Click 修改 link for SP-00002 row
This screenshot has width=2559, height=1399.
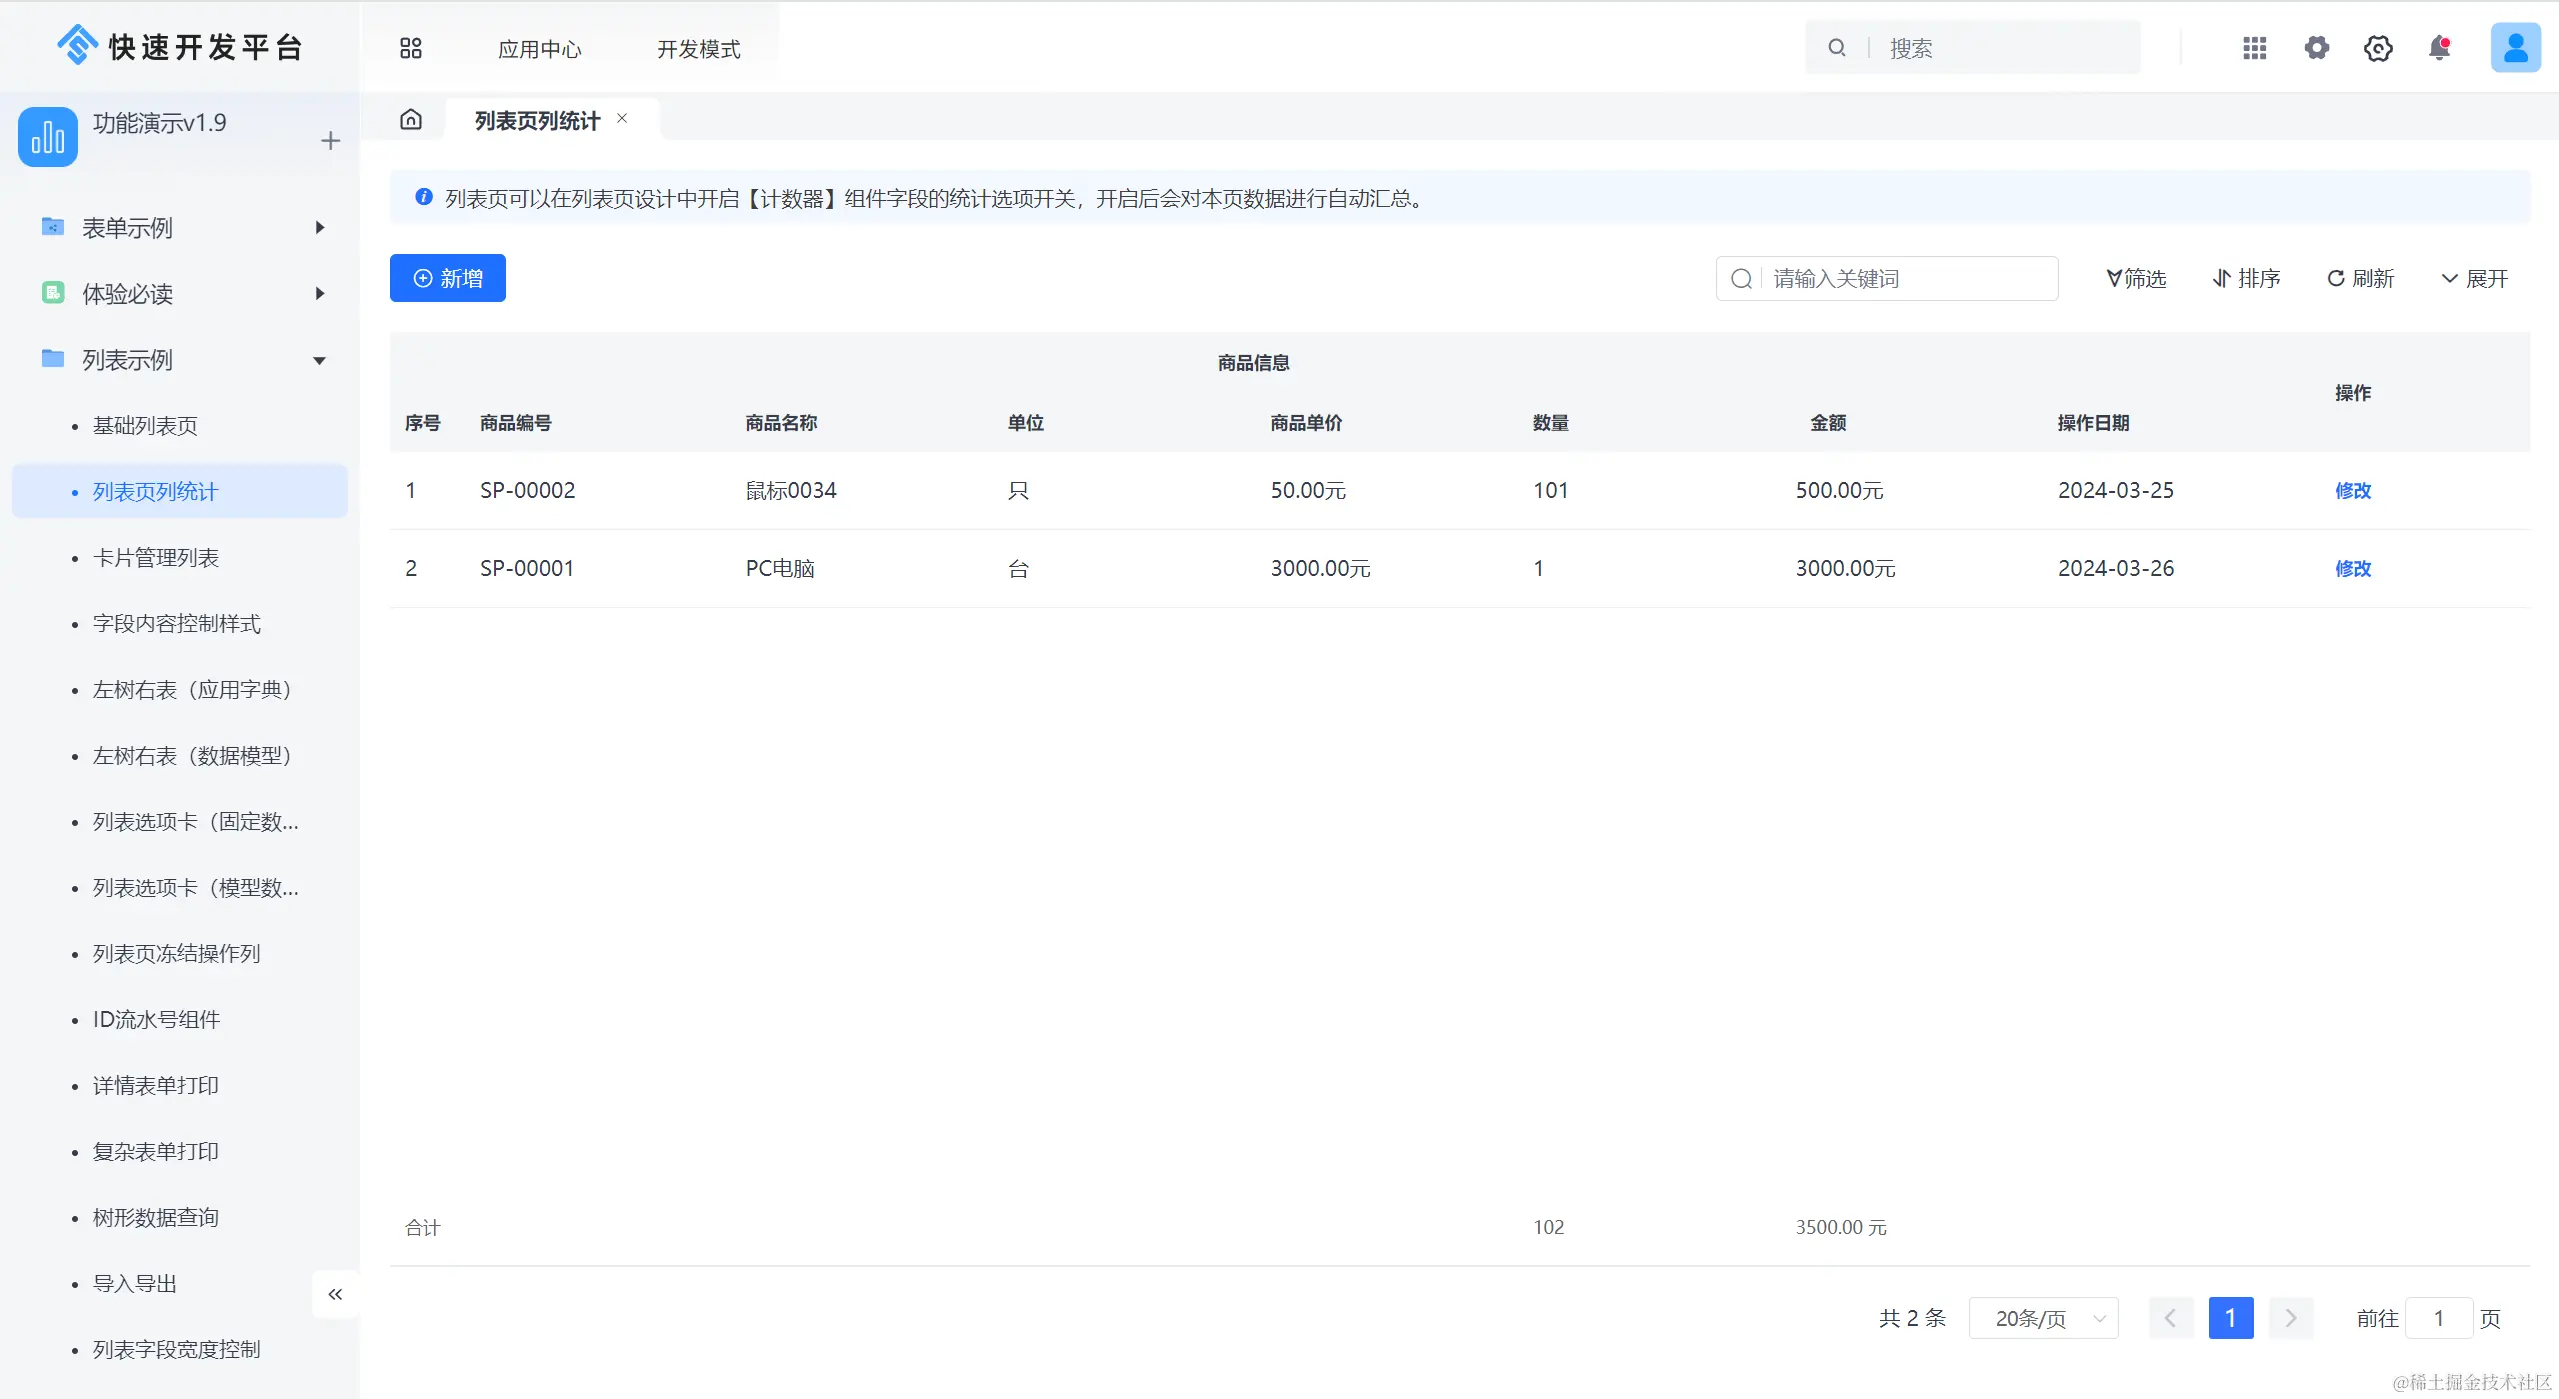pyautogui.click(x=2352, y=490)
